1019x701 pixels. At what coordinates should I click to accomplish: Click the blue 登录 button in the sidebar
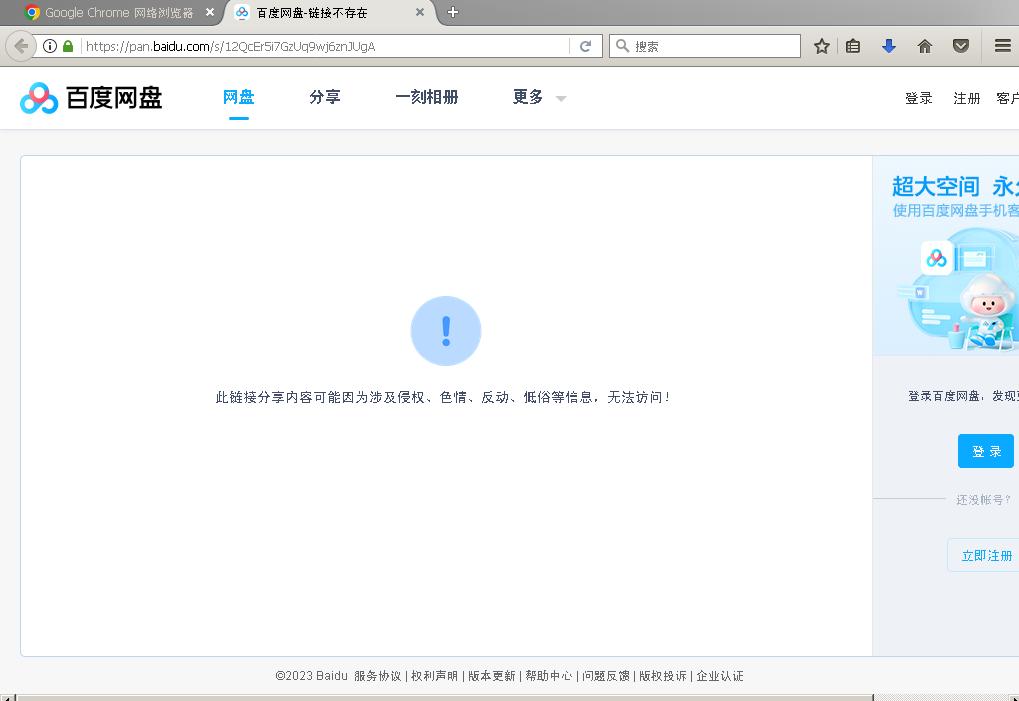(986, 451)
